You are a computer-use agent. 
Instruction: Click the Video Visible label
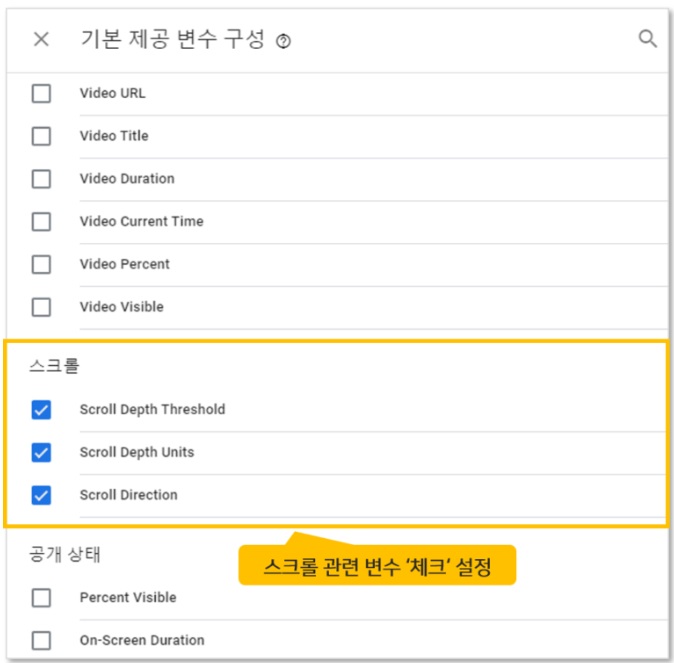122,307
